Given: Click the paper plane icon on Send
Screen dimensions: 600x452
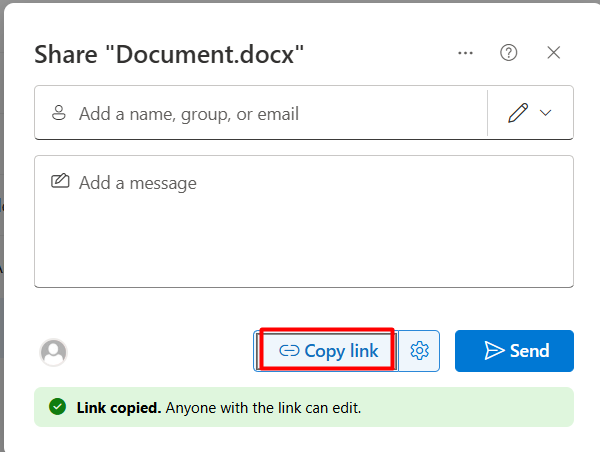Looking at the screenshot, I should point(494,350).
